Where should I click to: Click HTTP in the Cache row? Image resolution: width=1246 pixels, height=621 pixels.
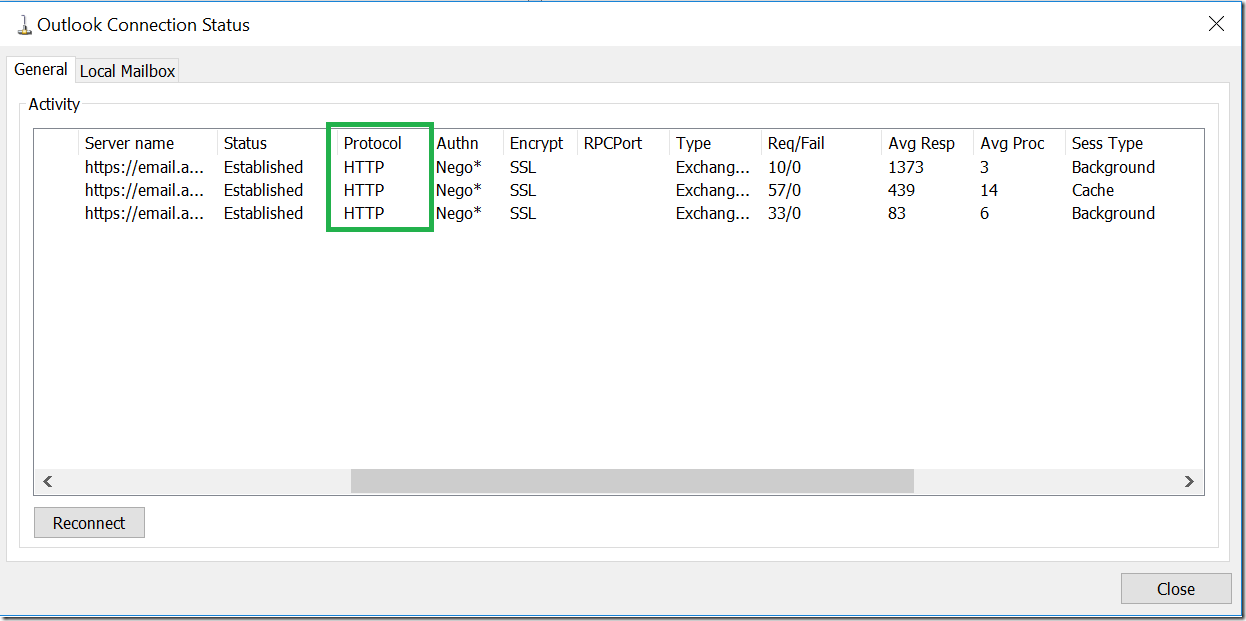(364, 190)
